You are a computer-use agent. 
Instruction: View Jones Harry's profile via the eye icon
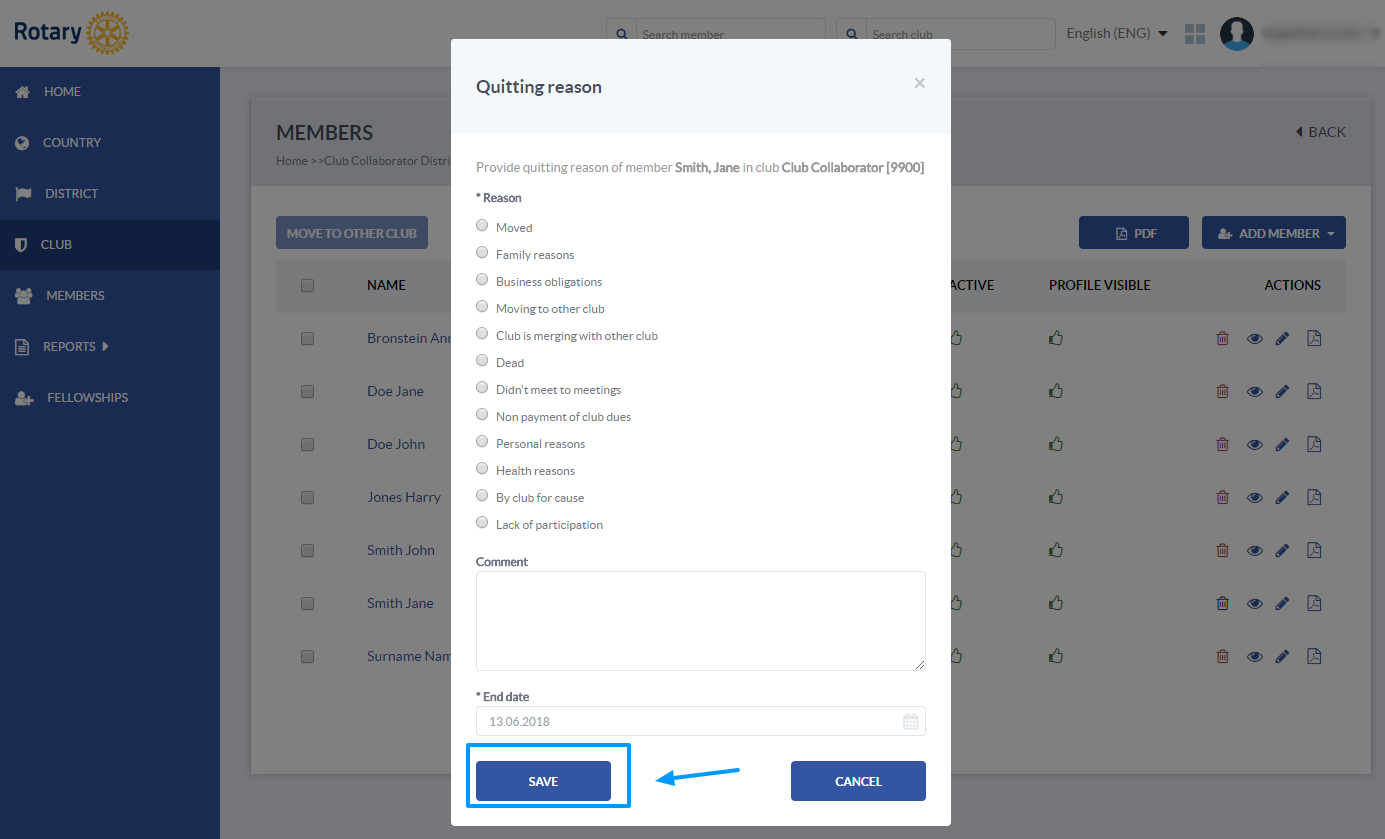click(x=1254, y=497)
